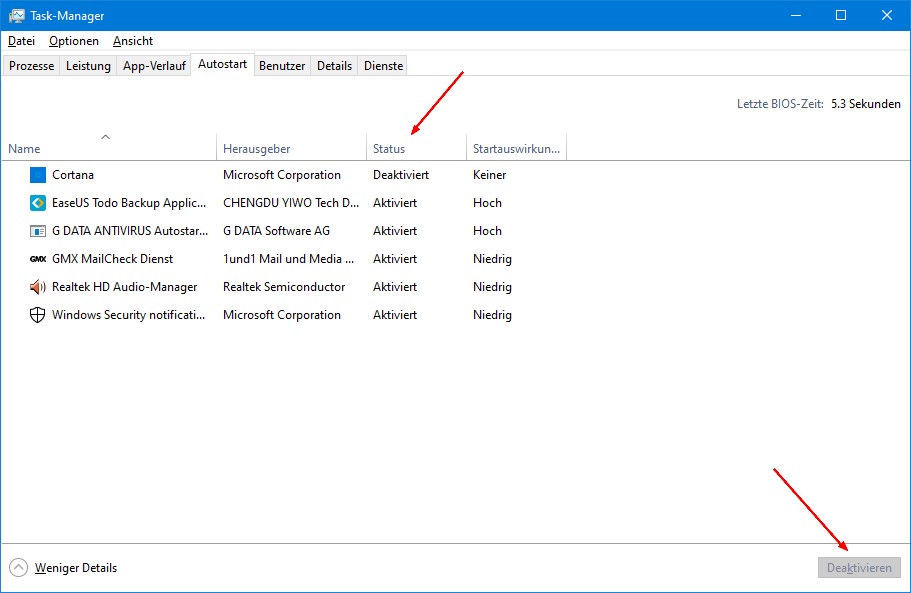Open the Optionen menu
911x593 pixels.
[74, 41]
